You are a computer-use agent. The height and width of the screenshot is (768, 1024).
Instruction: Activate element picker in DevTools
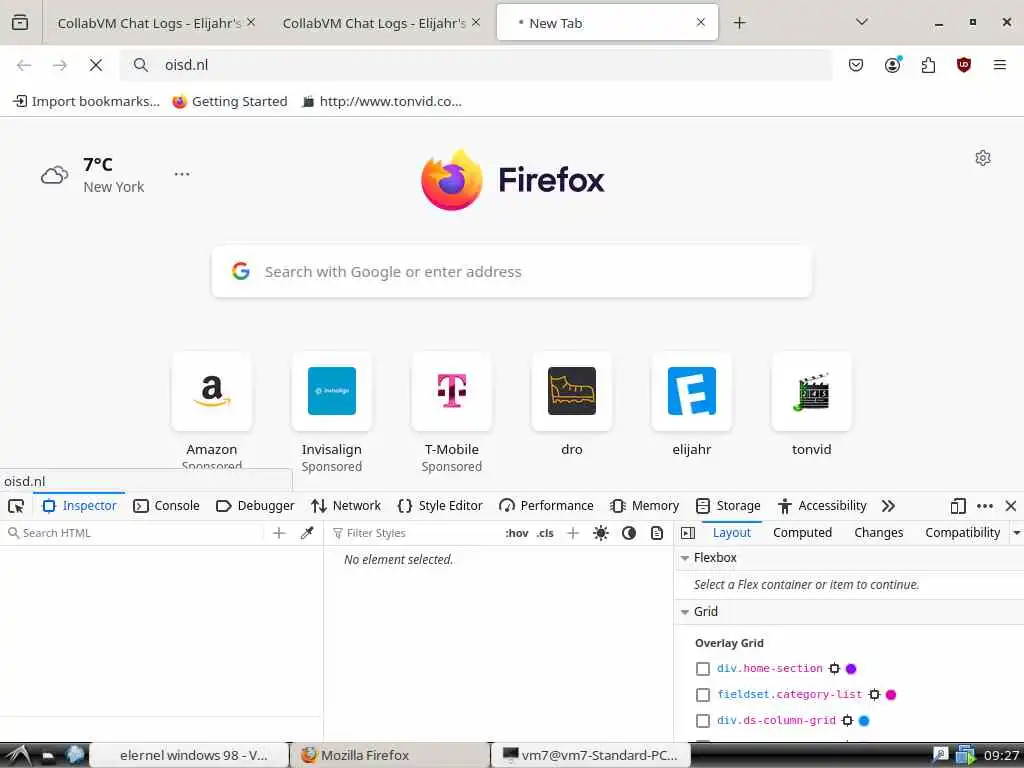(16, 506)
